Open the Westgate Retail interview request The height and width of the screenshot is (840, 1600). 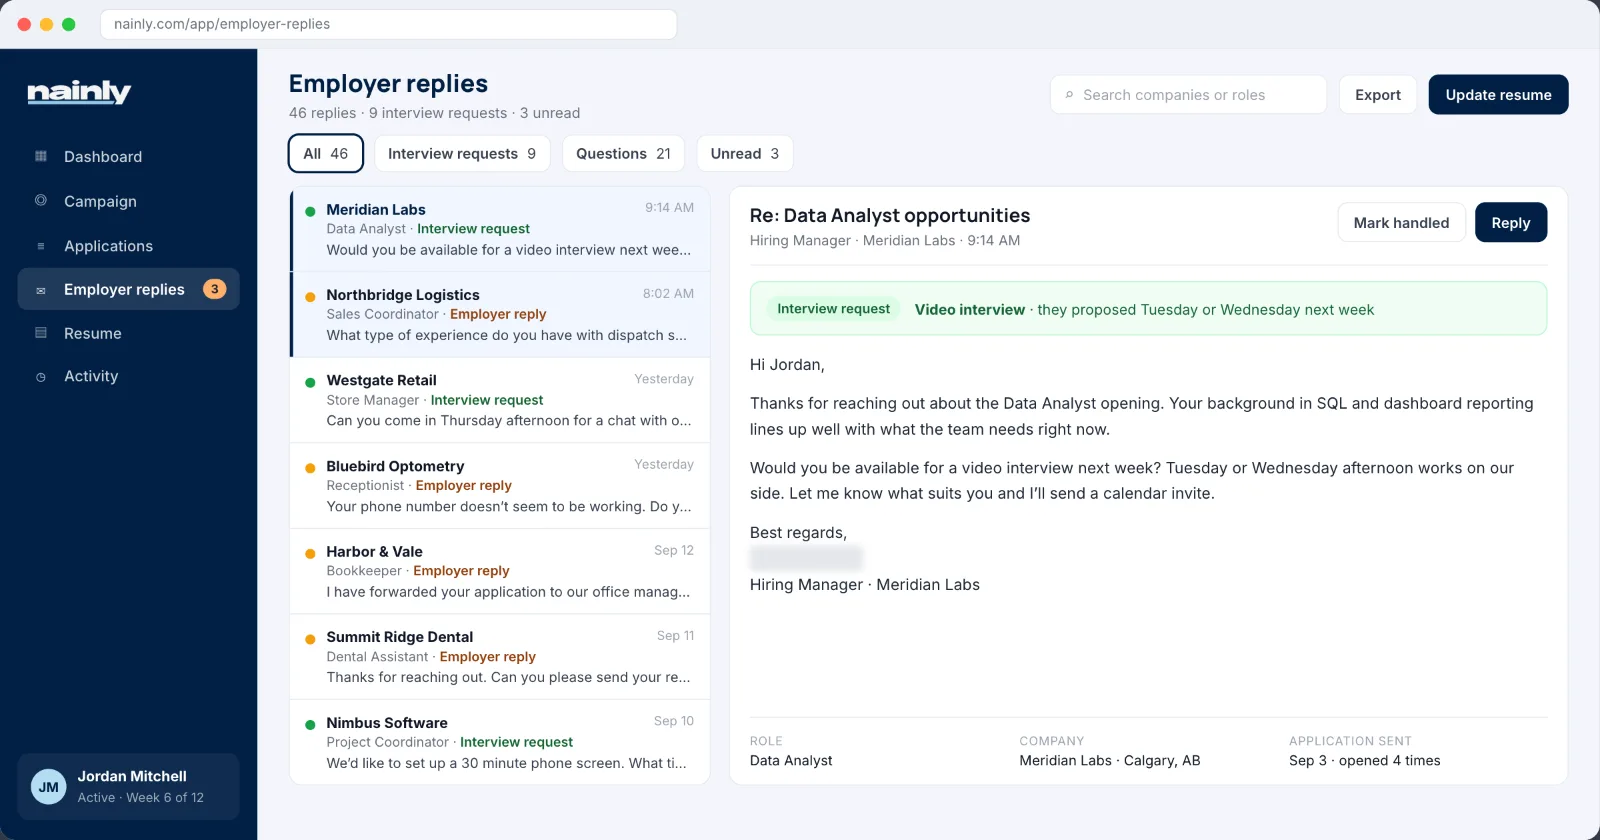click(500, 400)
